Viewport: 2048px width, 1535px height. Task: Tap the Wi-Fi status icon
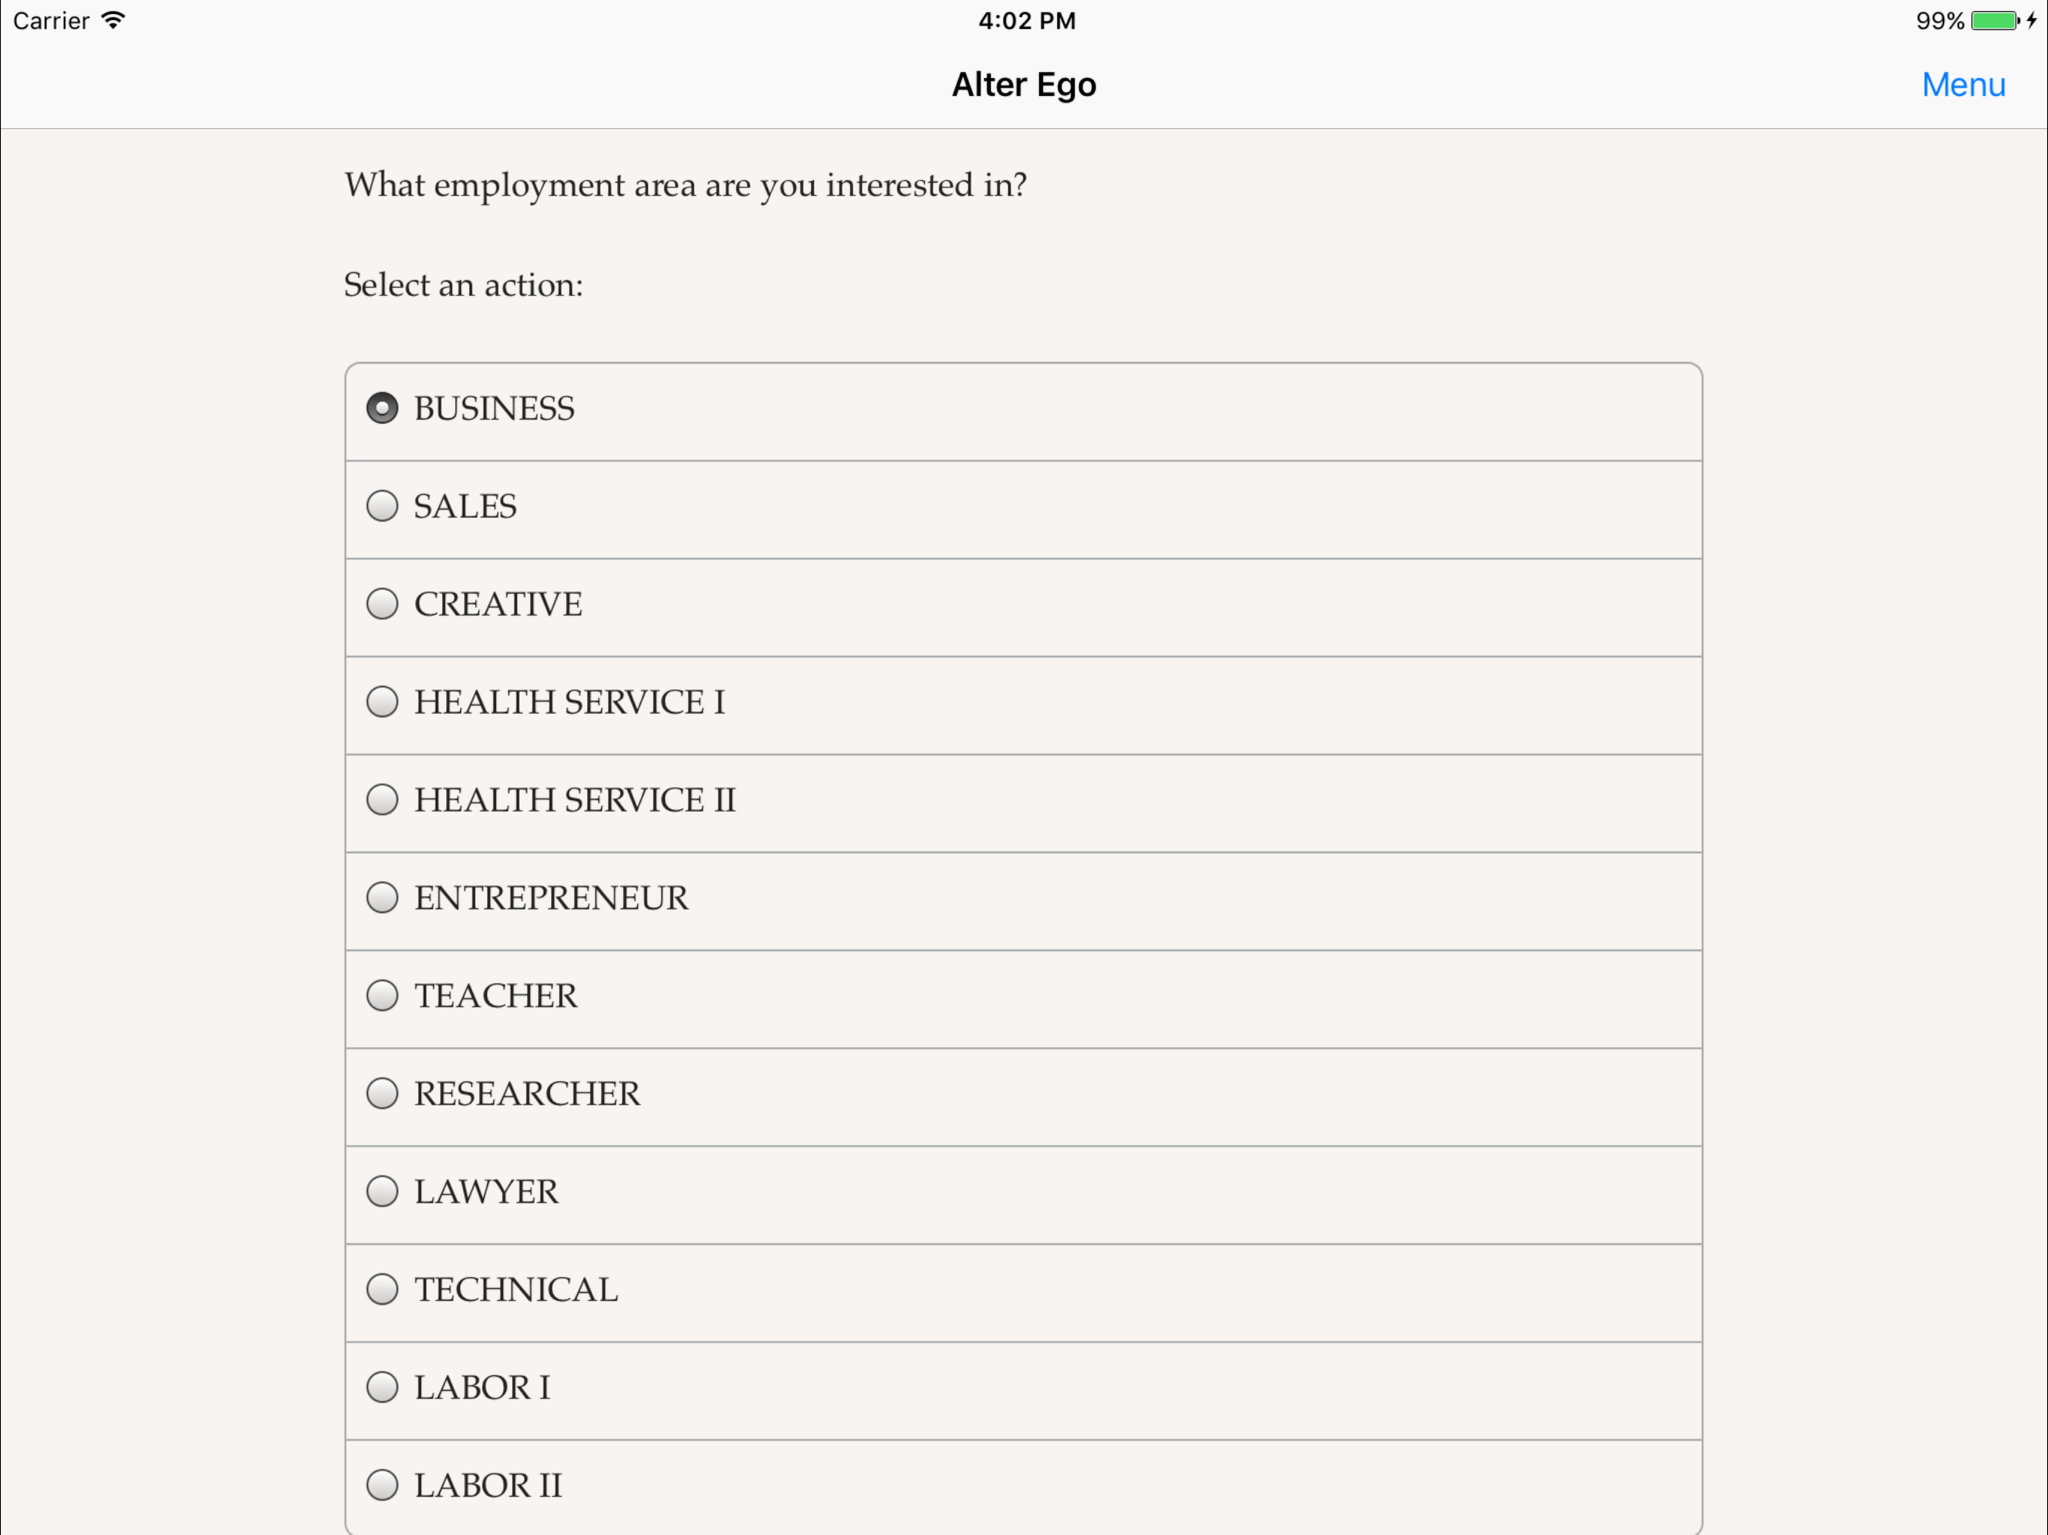(x=114, y=20)
